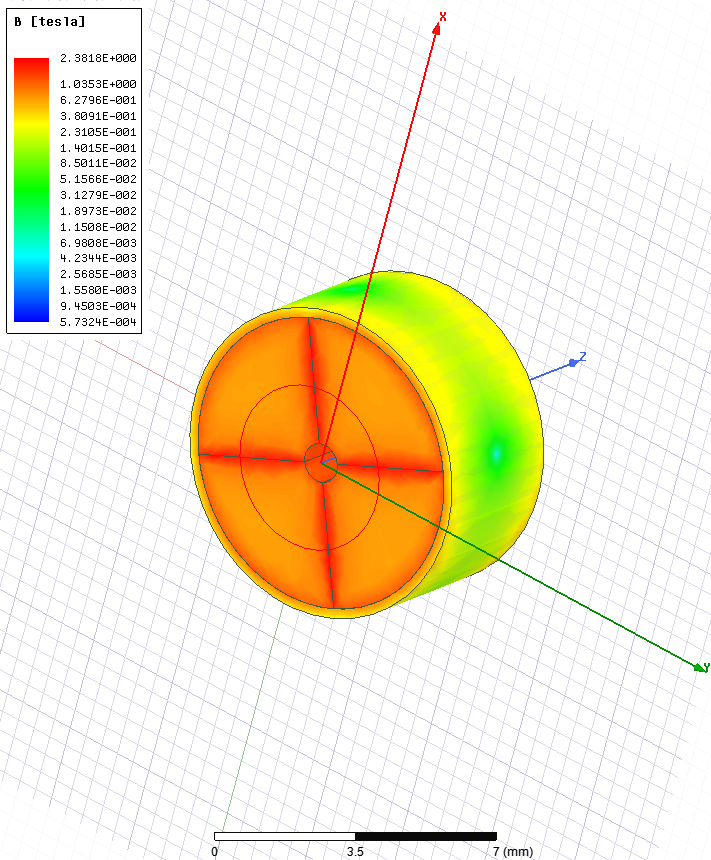
Task: Click the blue Z axis arrow tip
Action: (573, 360)
